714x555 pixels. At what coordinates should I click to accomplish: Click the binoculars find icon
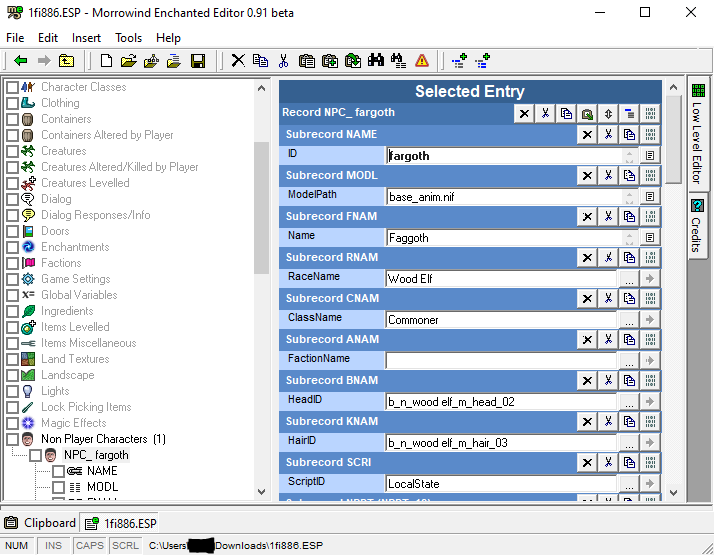coord(376,61)
